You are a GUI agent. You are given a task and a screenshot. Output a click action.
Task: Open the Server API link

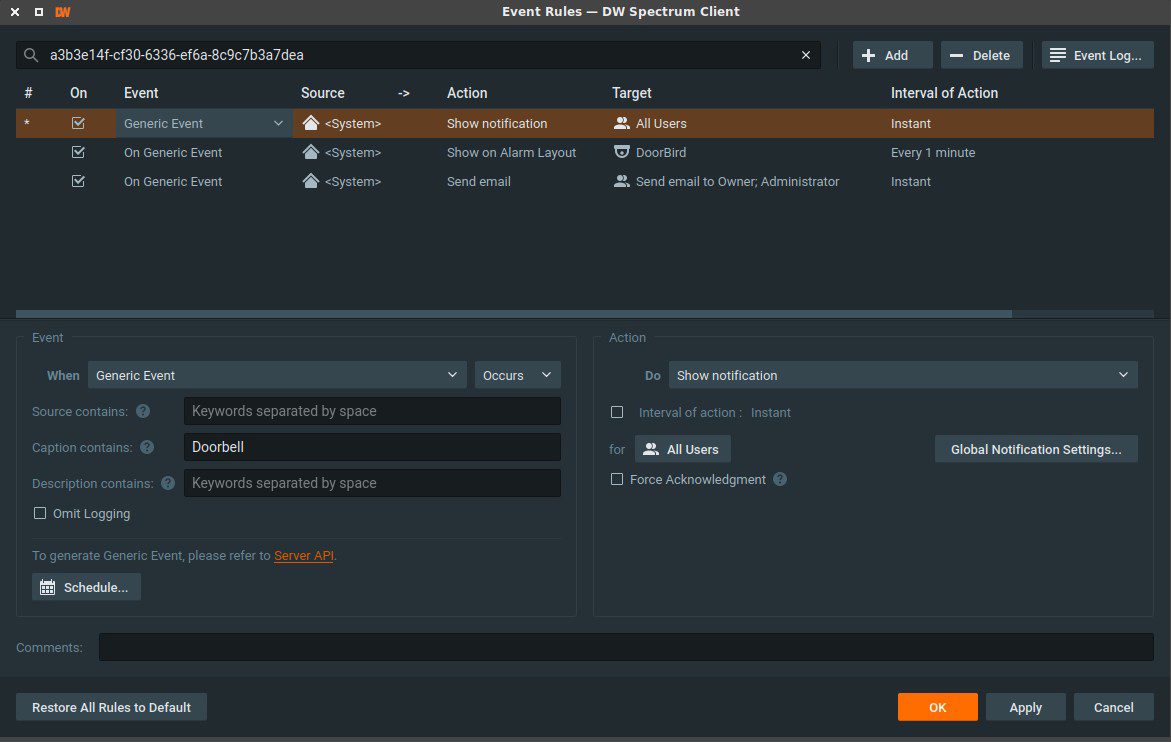click(304, 555)
